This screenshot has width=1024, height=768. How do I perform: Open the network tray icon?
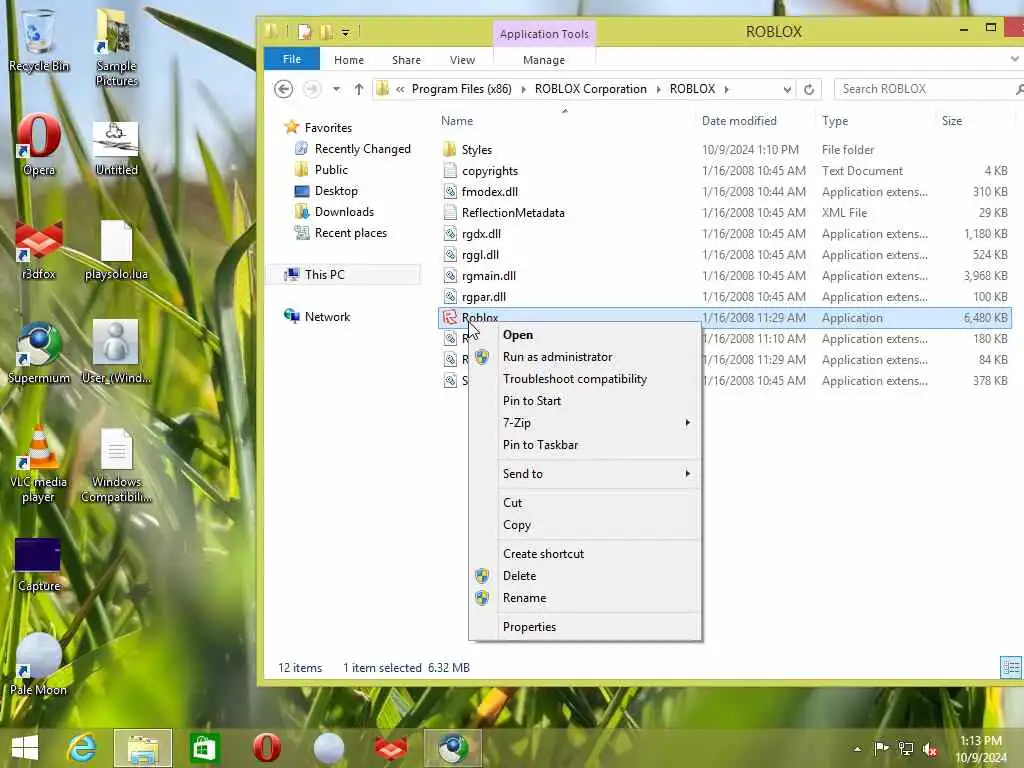[x=906, y=748]
